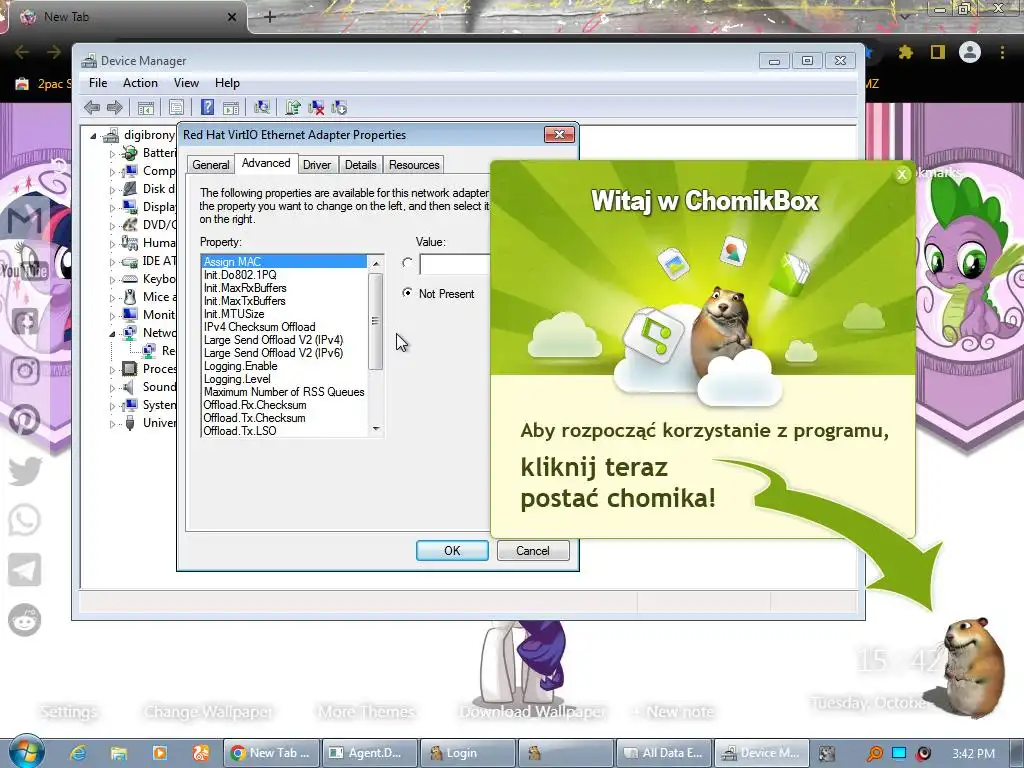This screenshot has width=1024, height=768.
Task: Click the hamster character at bottom right
Action: pyautogui.click(x=974, y=666)
